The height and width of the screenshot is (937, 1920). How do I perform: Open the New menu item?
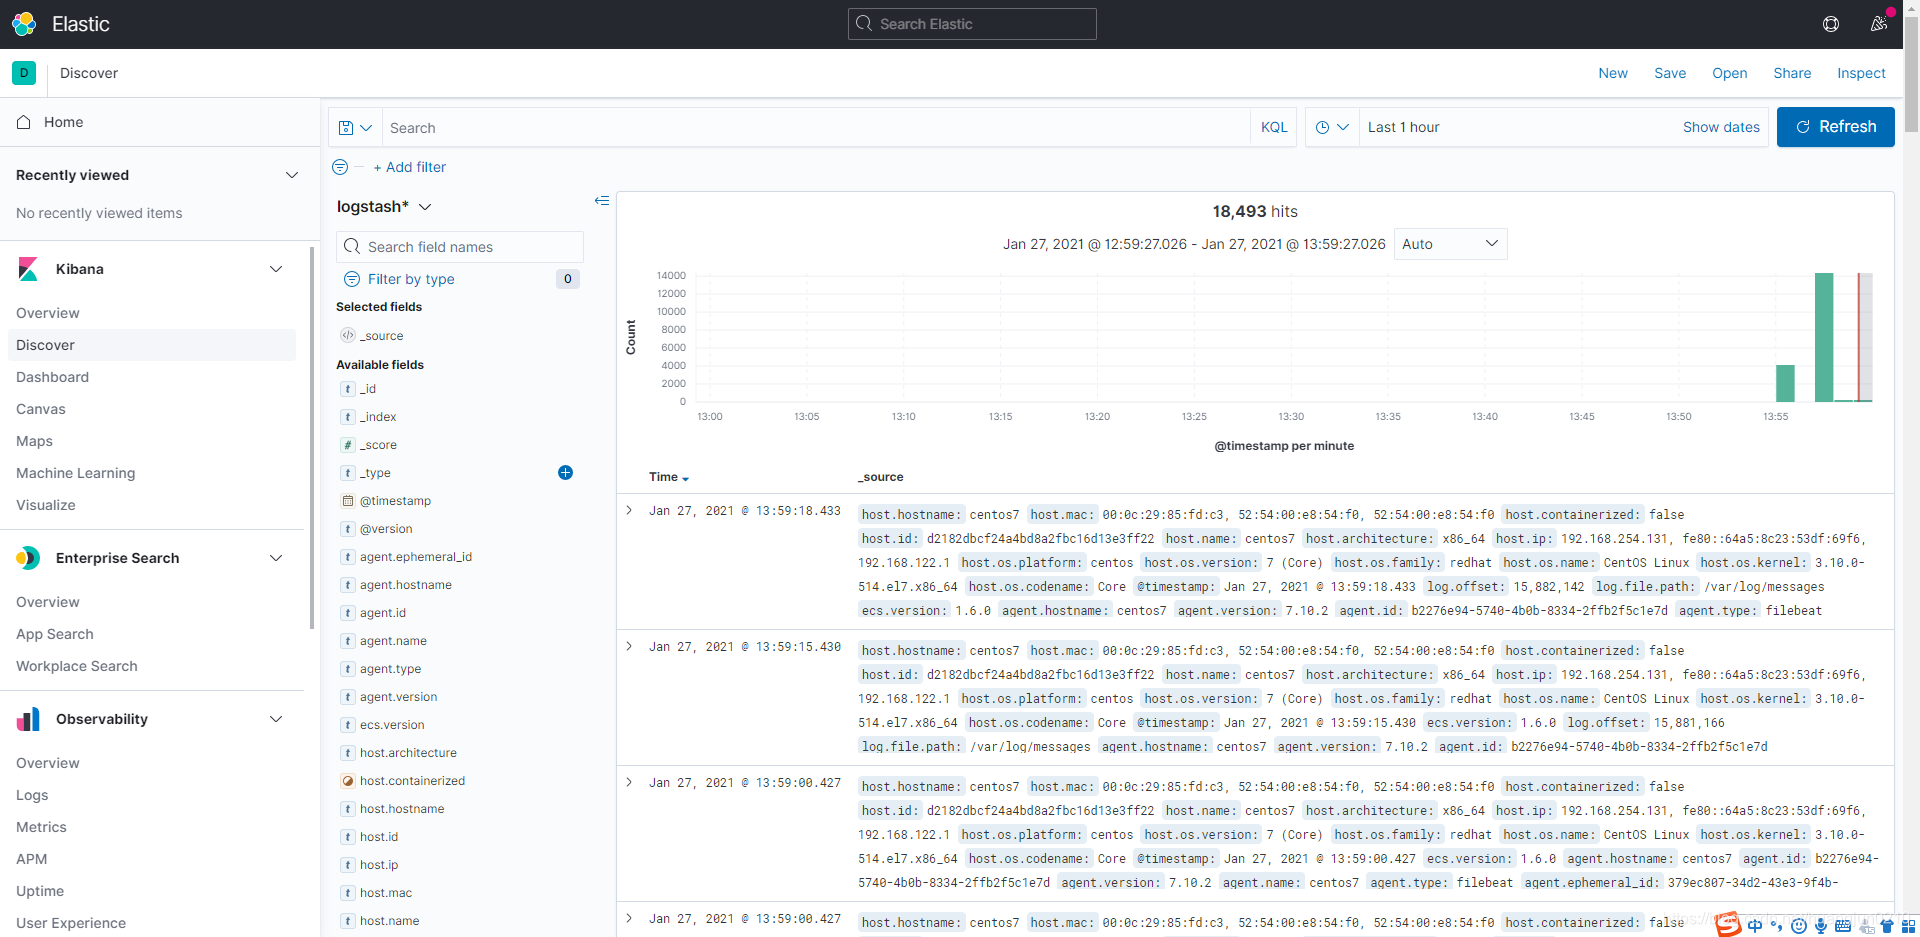click(x=1613, y=73)
